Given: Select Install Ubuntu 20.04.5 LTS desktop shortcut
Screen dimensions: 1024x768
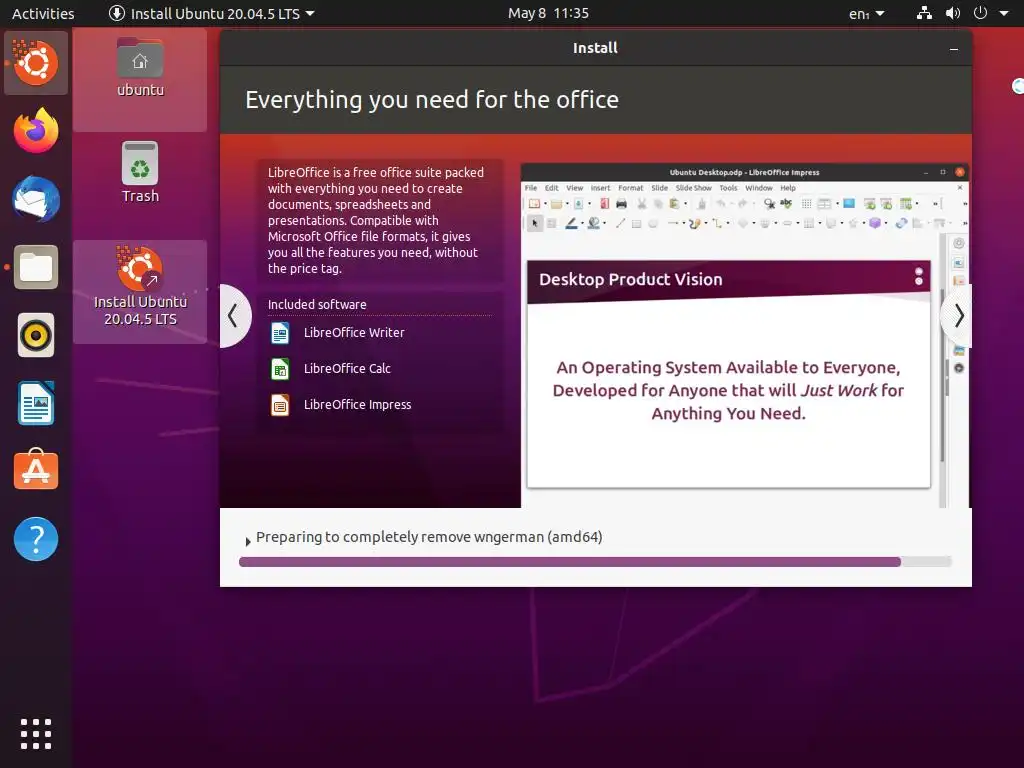Looking at the screenshot, I should 140,286.
